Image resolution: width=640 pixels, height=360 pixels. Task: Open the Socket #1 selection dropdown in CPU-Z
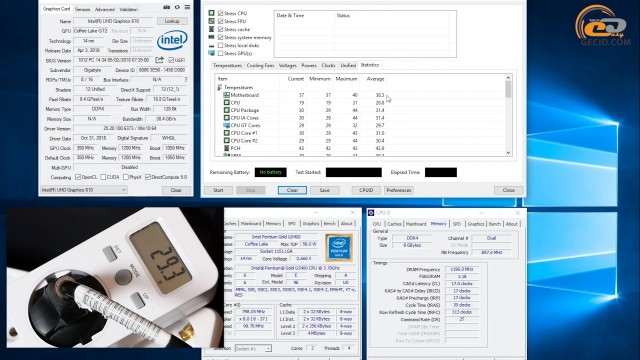coord(253,349)
